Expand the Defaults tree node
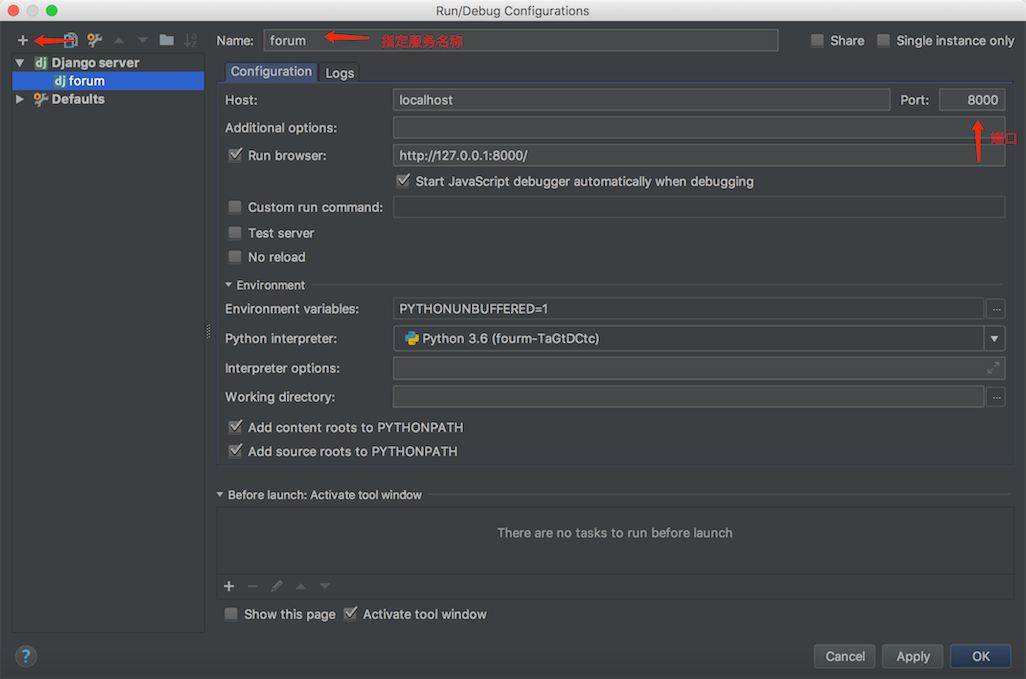The image size is (1026, 679). click(x=20, y=99)
